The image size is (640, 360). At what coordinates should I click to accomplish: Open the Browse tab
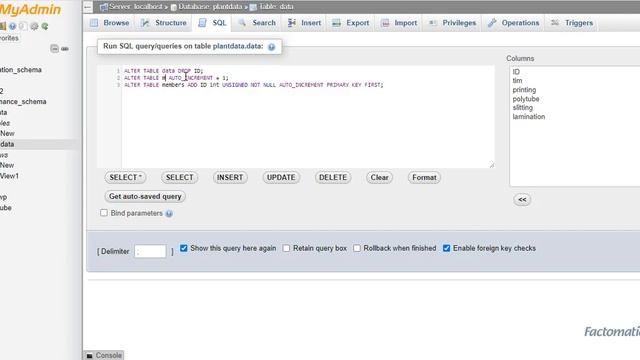point(110,23)
